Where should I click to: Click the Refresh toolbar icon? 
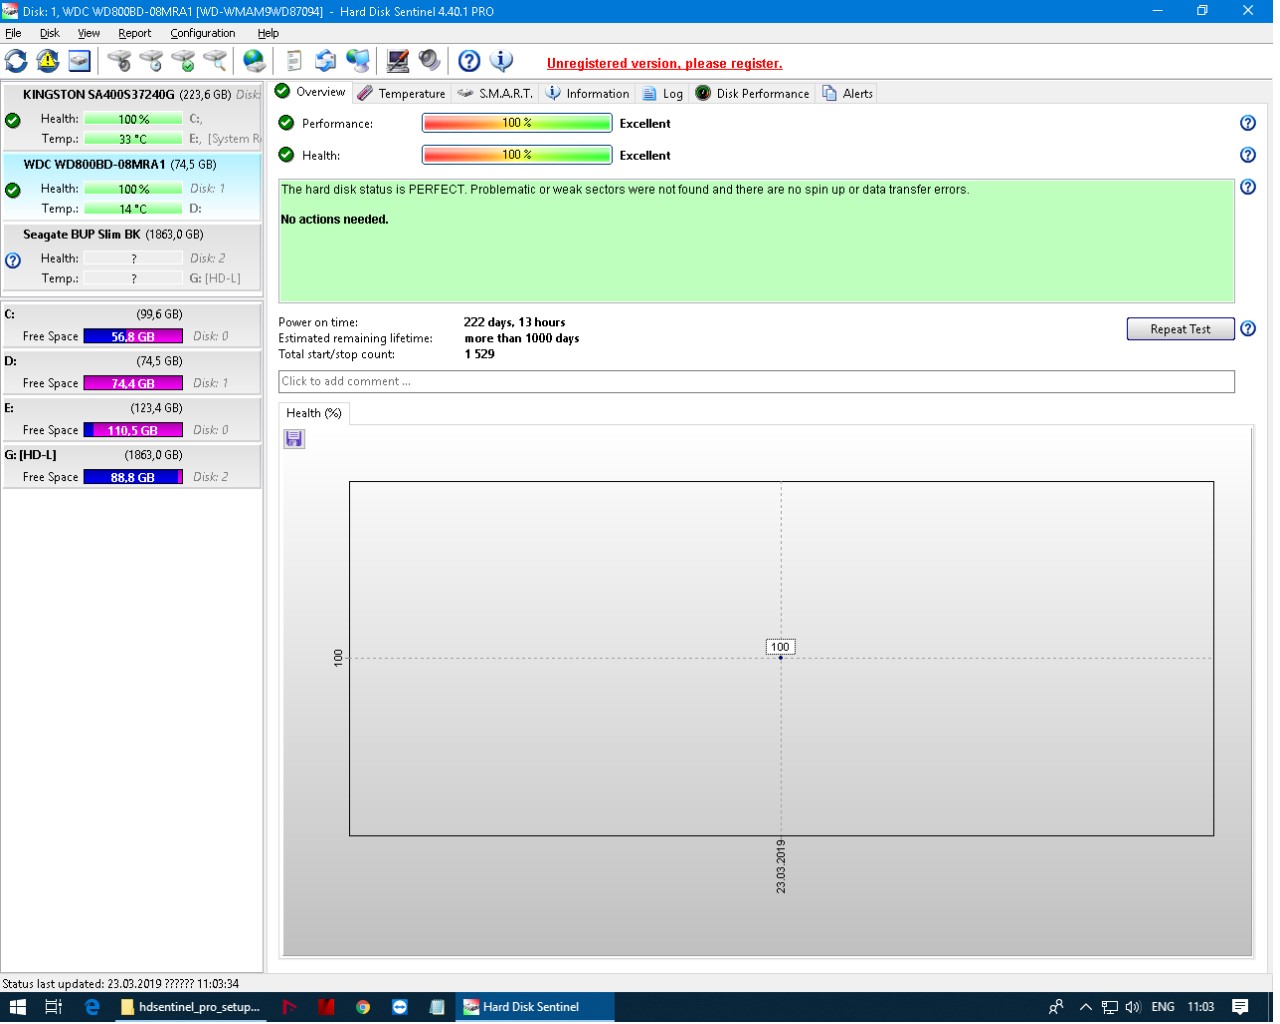pyautogui.click(x=16, y=61)
